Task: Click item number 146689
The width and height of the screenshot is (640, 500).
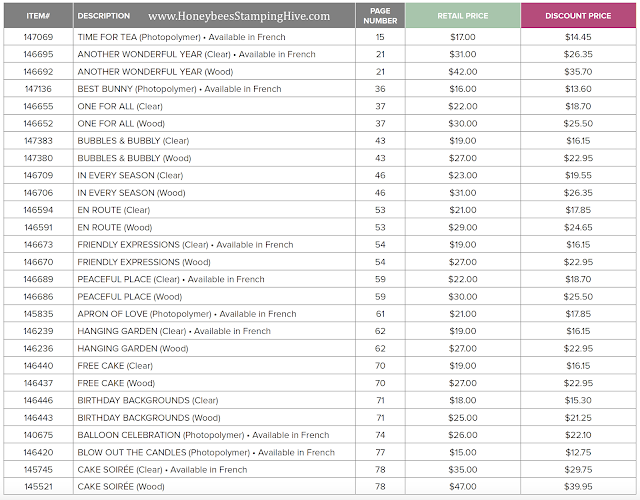Action: pos(38,280)
